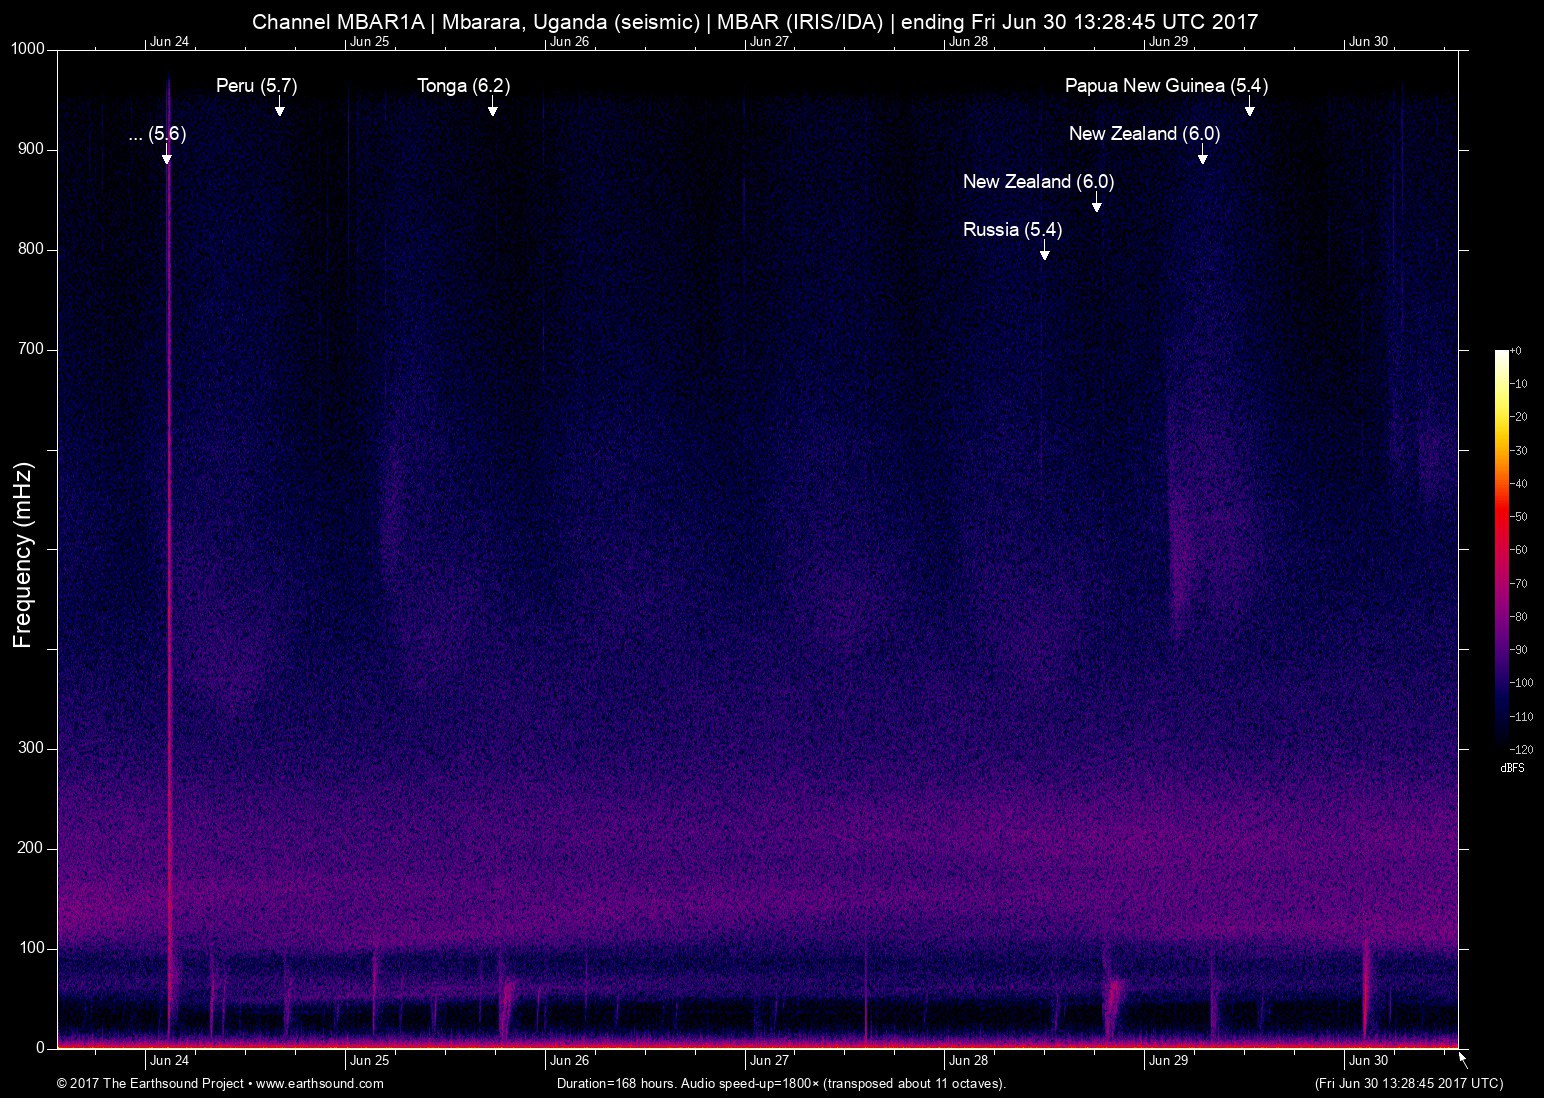Click the Jun 30 label on the bottom time axis
The width and height of the screenshot is (1544, 1098).
pos(1368,1061)
